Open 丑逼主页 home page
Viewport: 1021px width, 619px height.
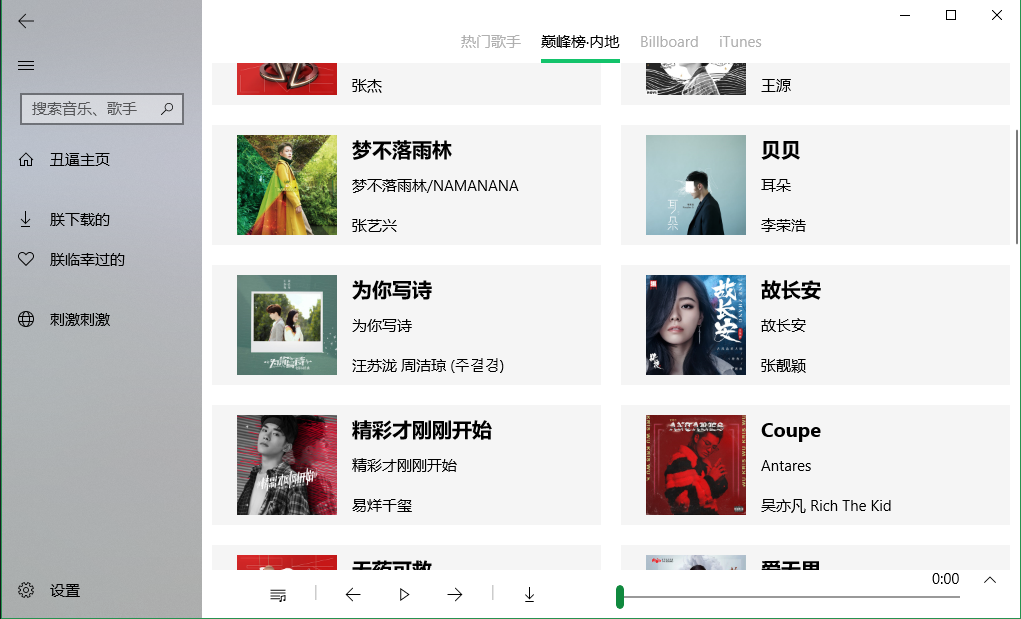101,159
